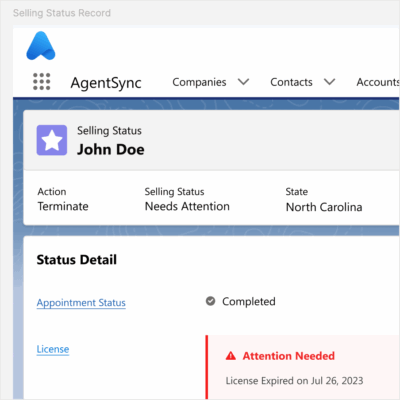Click the John Doe record name
Image resolution: width=400 pixels, height=400 pixels.
pos(111,149)
